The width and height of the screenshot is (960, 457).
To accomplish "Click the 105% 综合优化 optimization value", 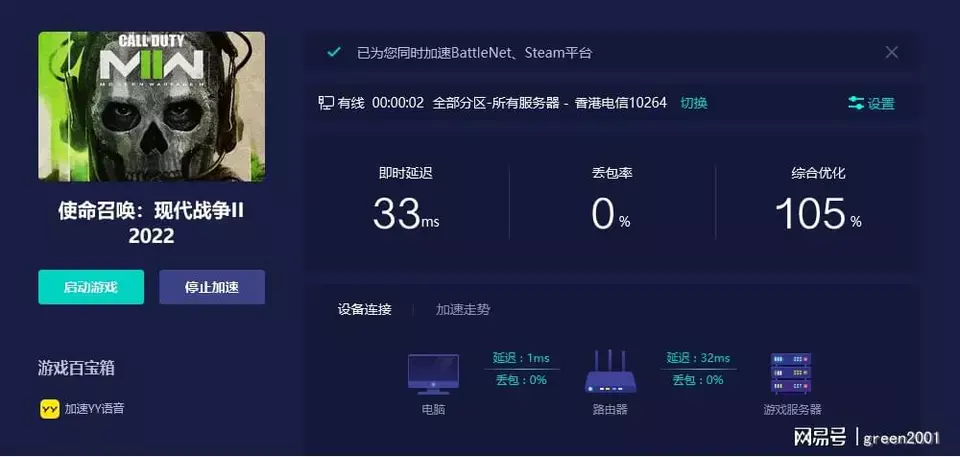I will click(x=817, y=213).
